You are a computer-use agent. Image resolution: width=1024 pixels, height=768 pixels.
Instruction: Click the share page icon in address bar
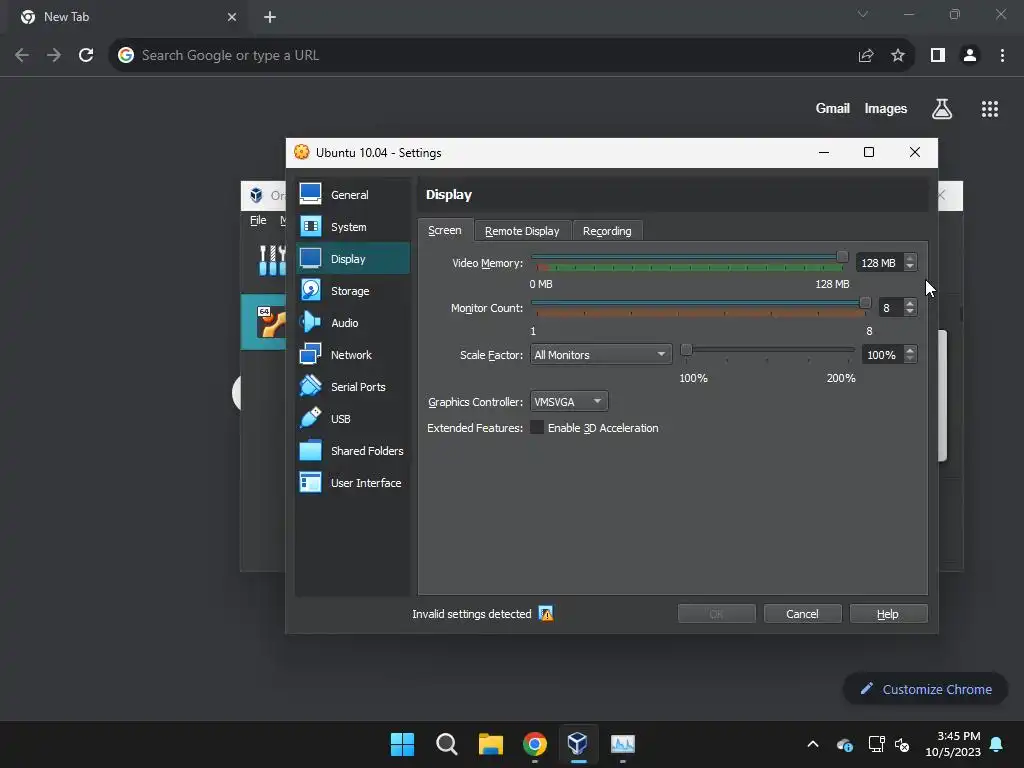[866, 56]
